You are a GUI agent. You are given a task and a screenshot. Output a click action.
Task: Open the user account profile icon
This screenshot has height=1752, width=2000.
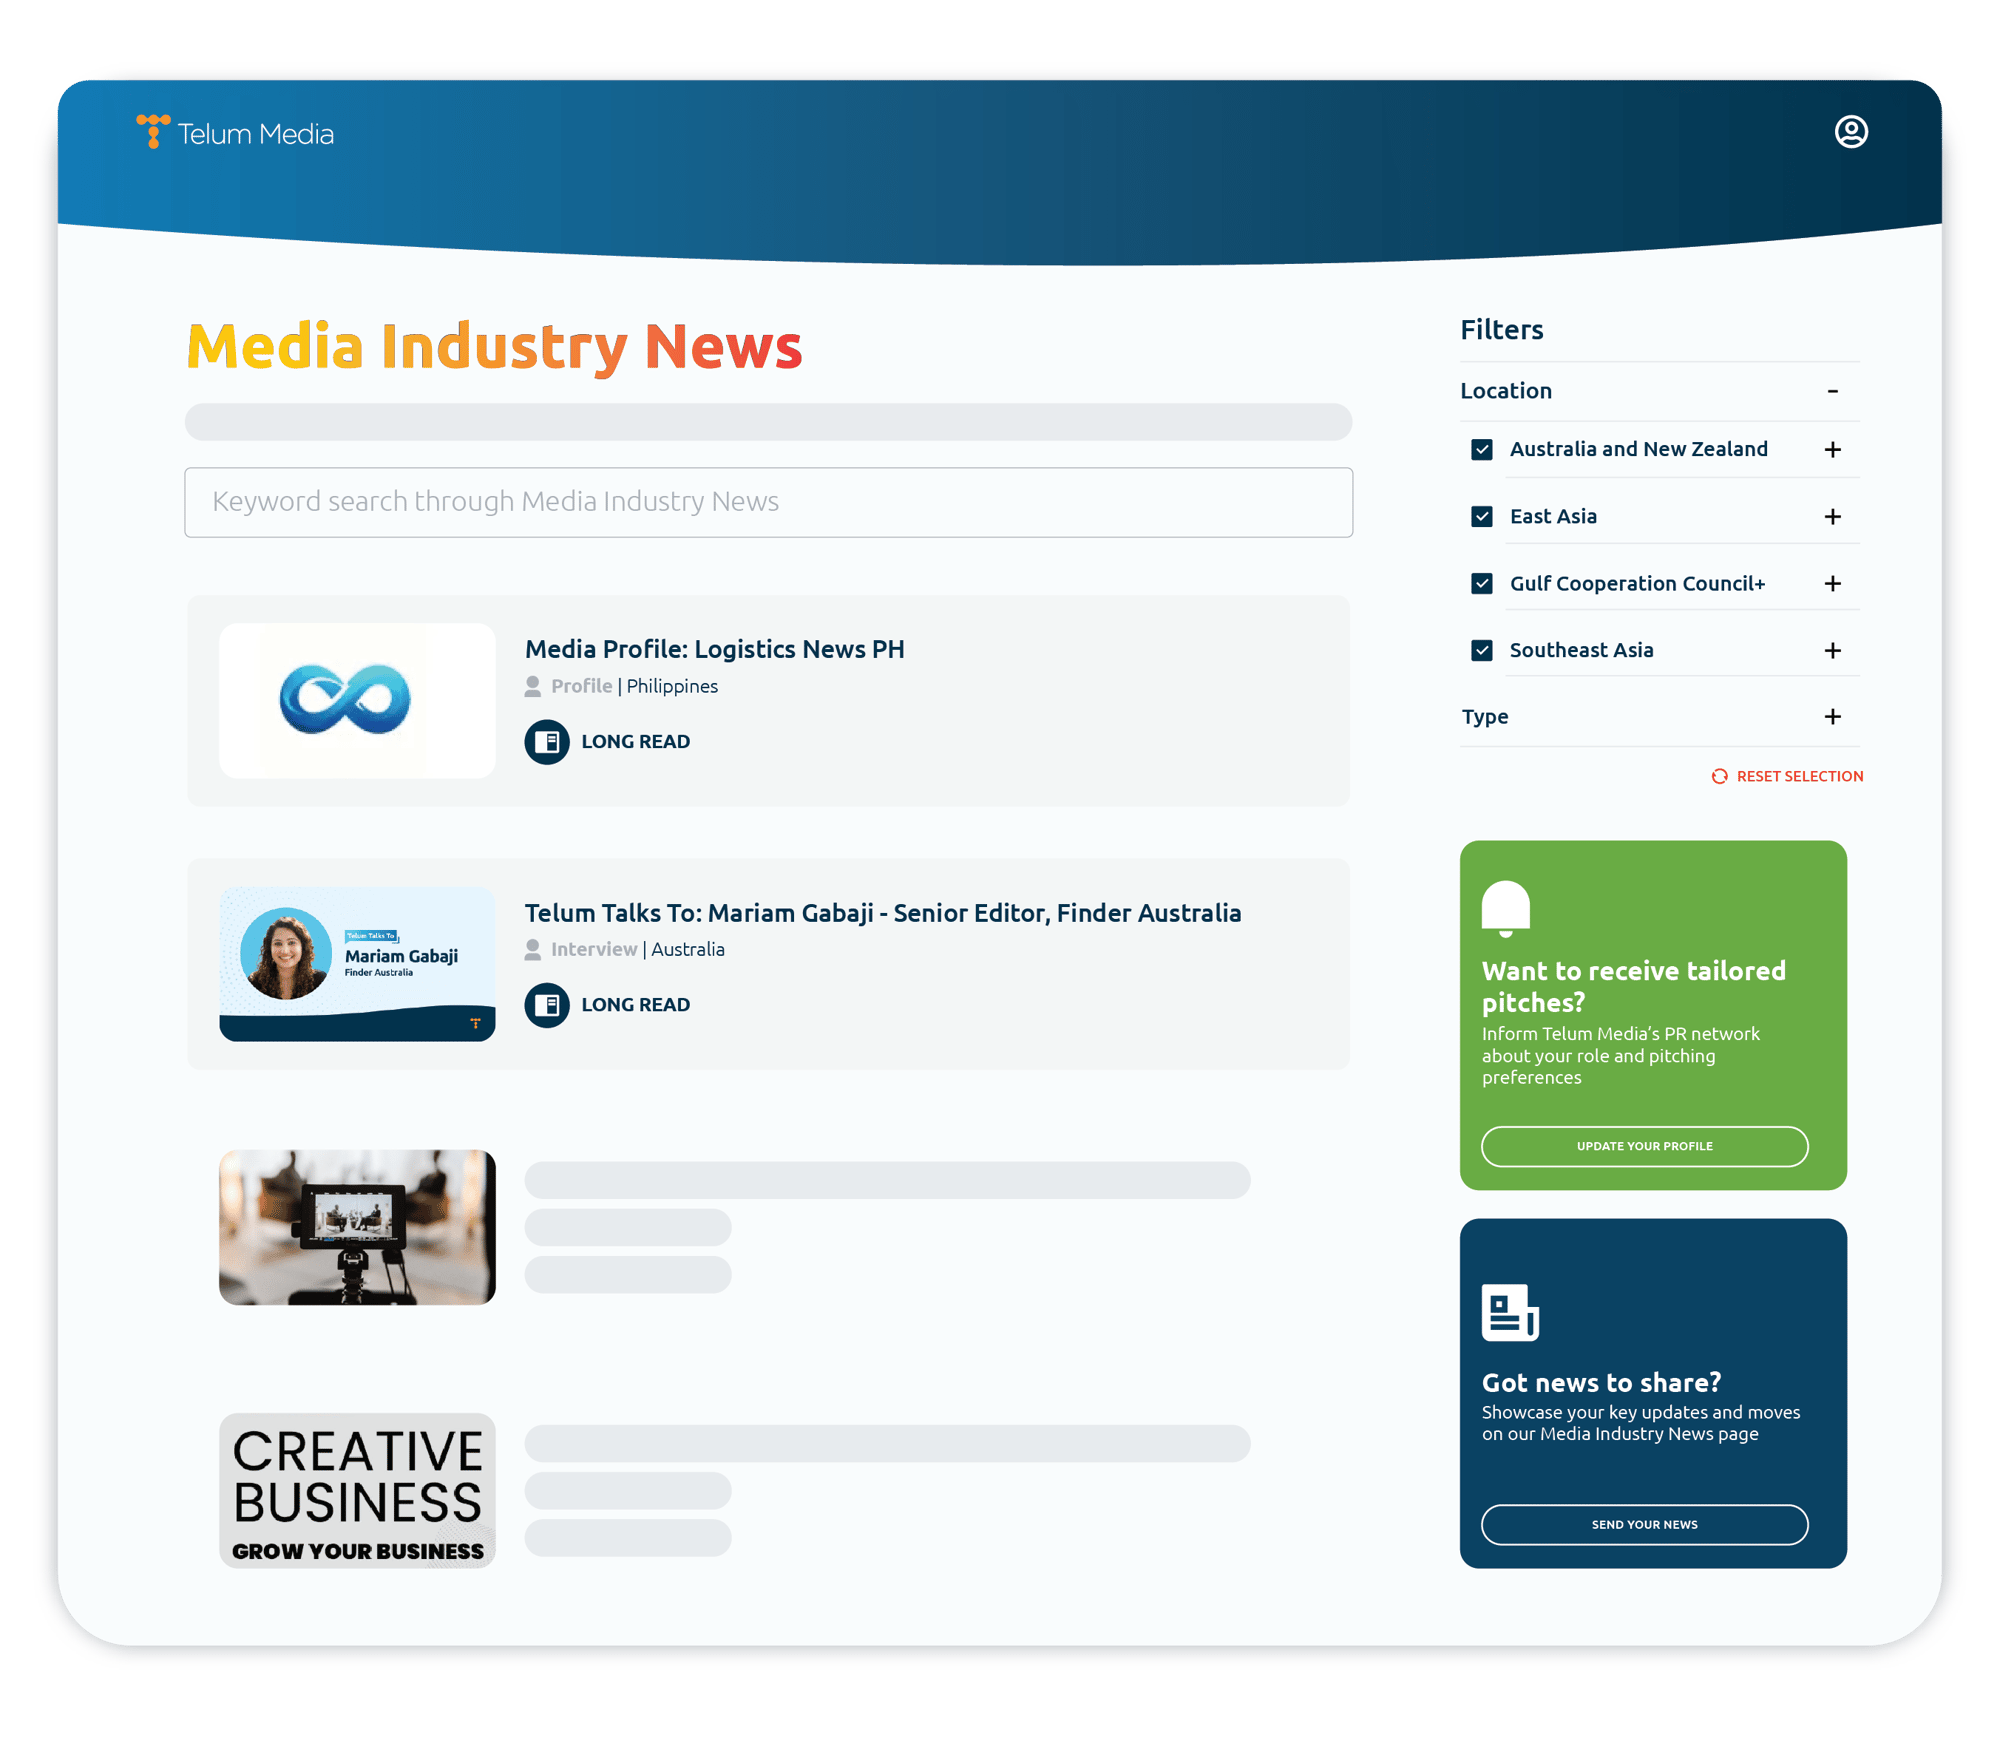click(x=1850, y=132)
